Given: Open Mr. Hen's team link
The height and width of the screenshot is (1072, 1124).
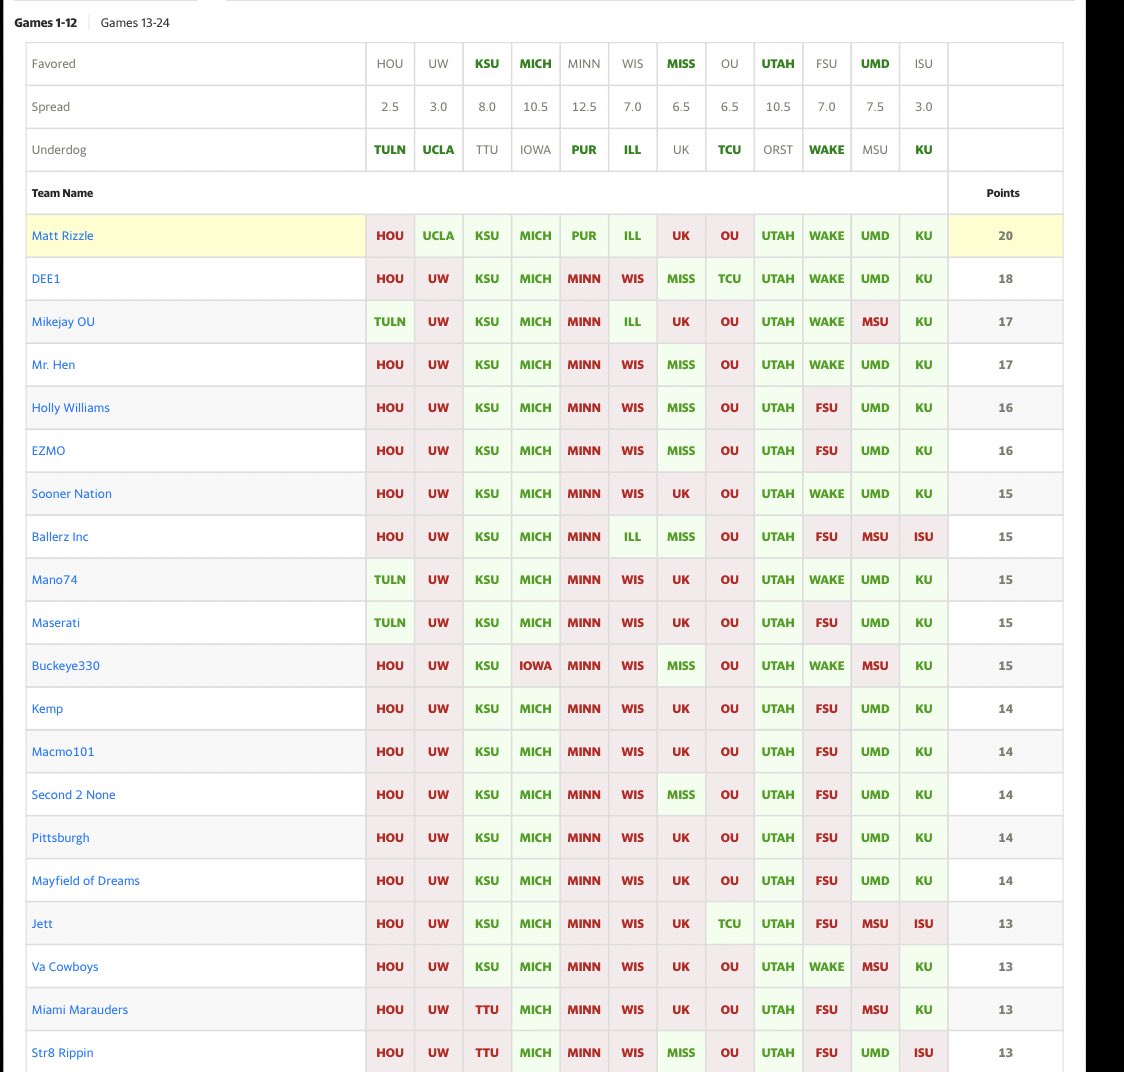Looking at the screenshot, I should [53, 365].
